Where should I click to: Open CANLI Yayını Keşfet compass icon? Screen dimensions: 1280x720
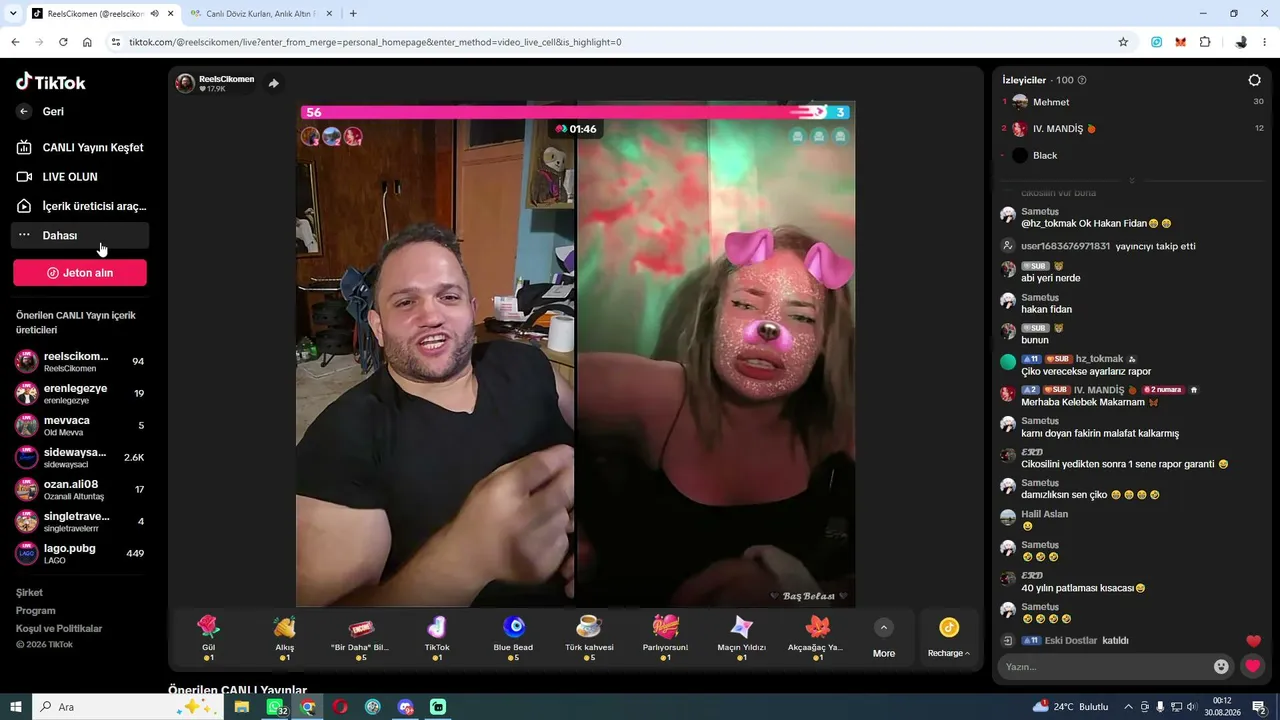[24, 148]
